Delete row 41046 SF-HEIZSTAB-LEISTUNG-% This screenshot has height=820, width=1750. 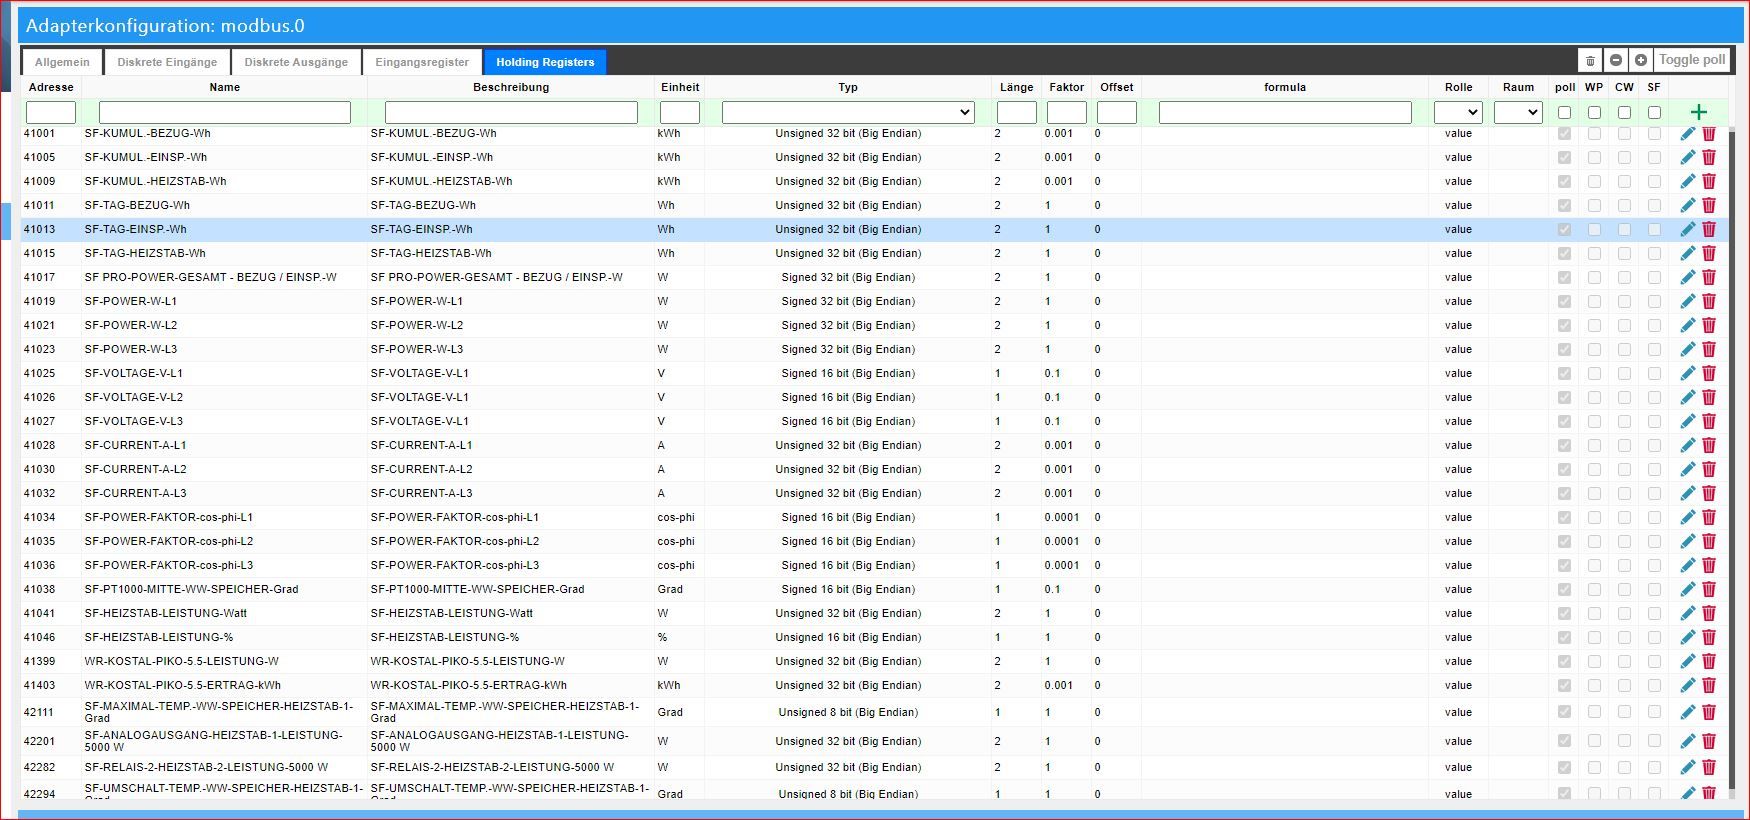[1709, 637]
